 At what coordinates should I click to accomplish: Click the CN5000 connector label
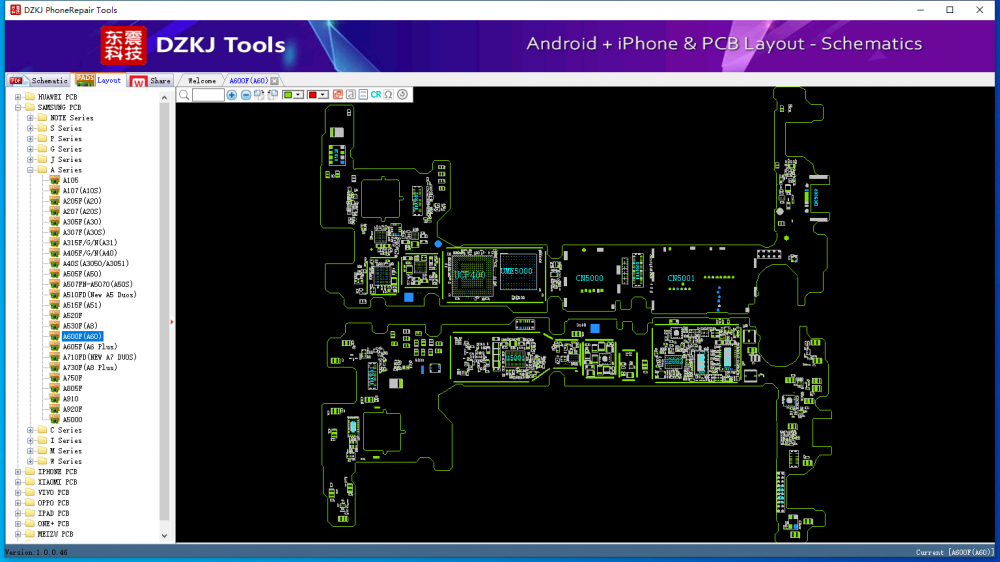(589, 278)
